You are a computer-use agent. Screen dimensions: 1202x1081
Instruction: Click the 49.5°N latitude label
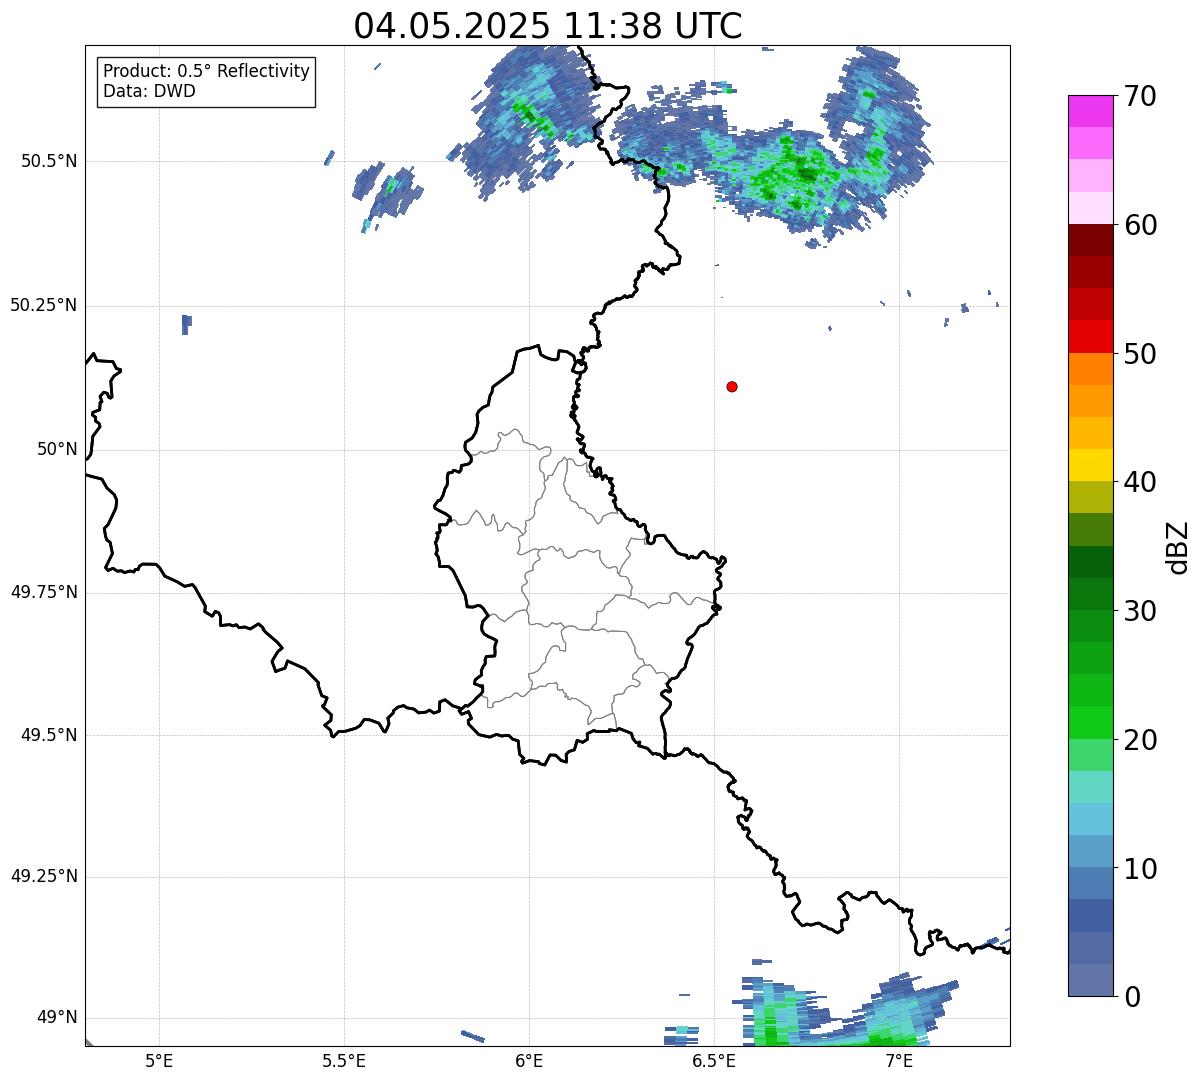48,735
